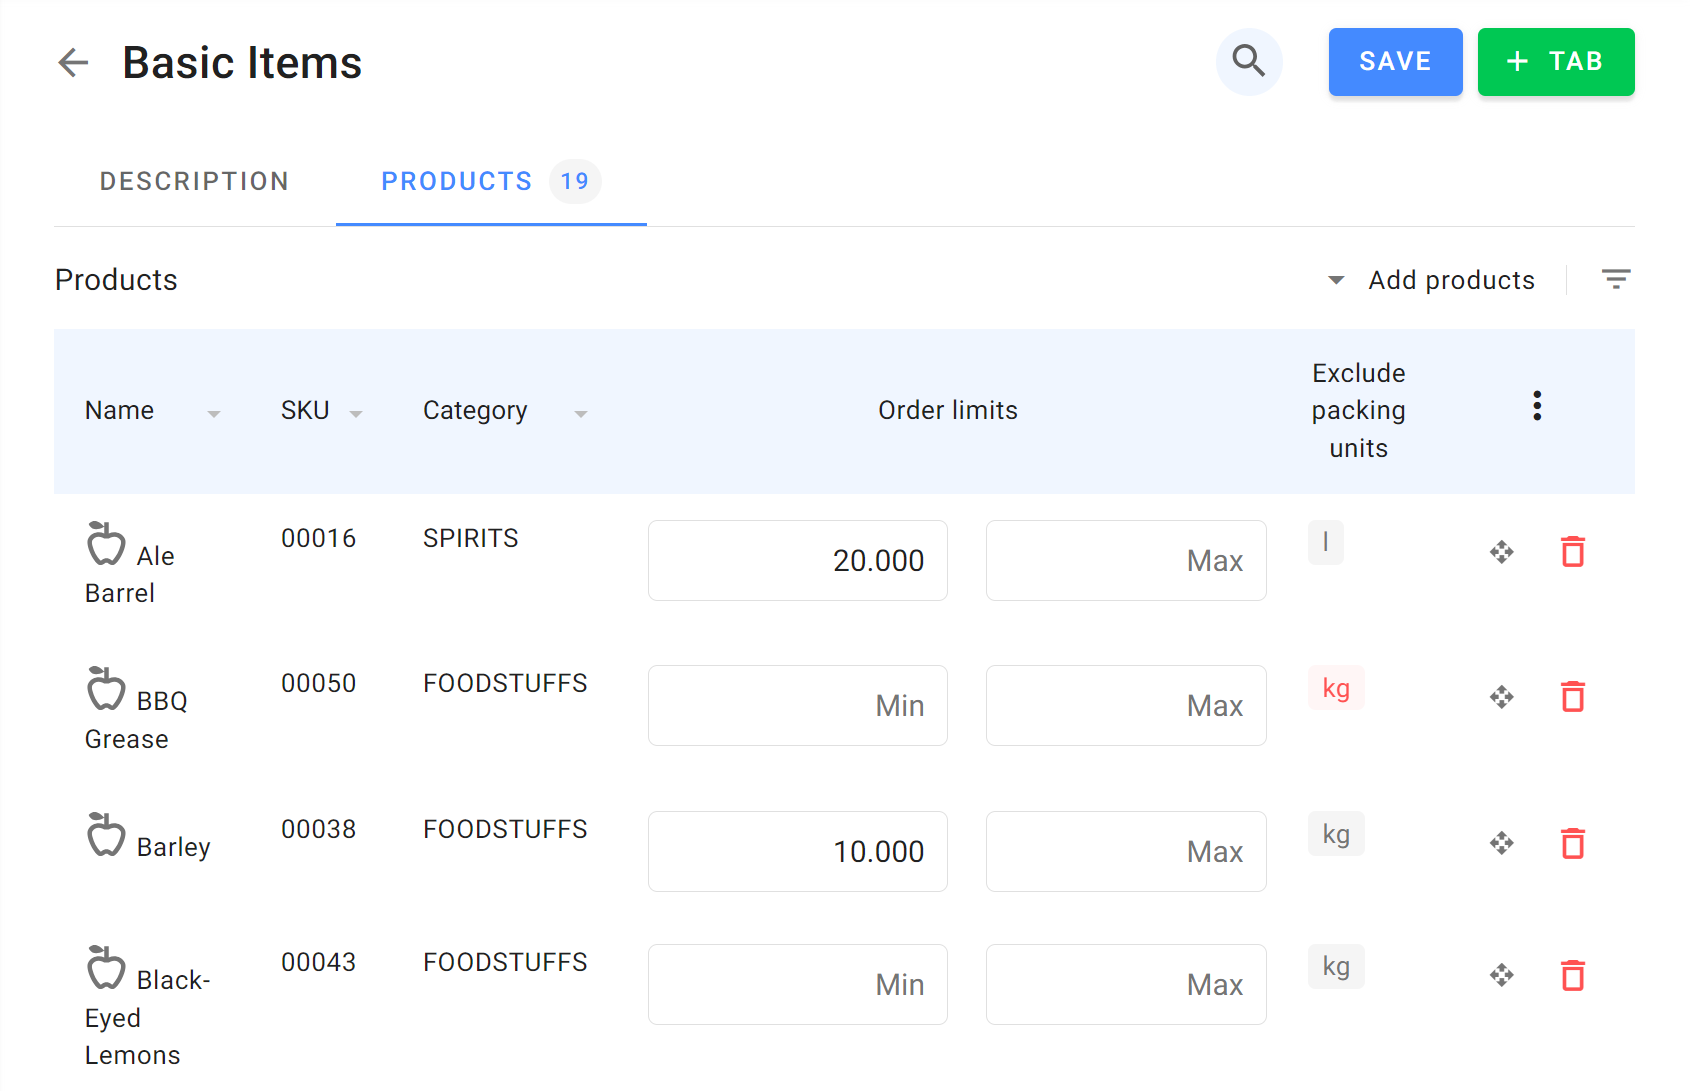Click the Min order limit field for BBQ Grease

pos(797,706)
